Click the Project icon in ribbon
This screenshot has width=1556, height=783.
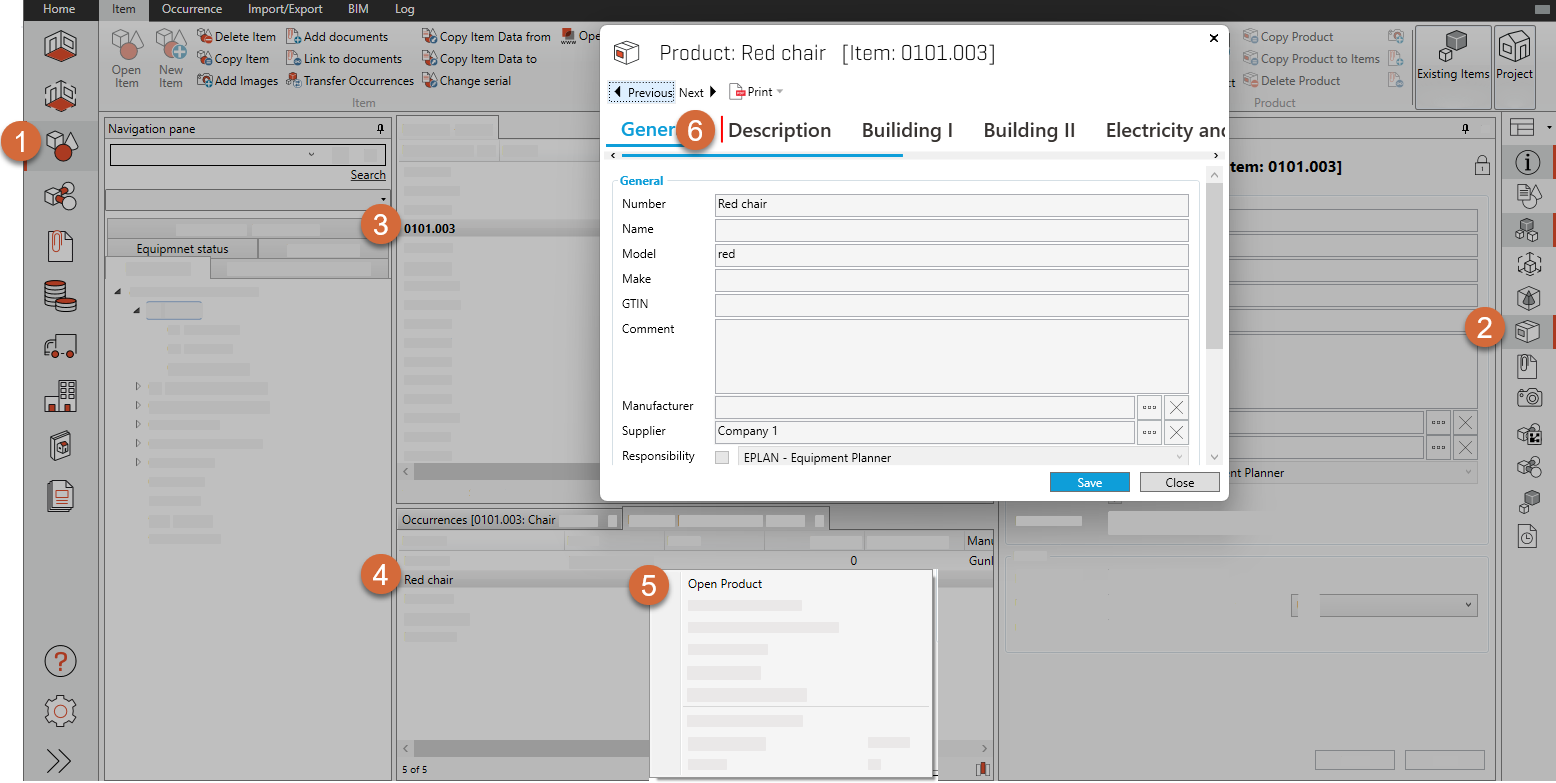[x=1514, y=58]
